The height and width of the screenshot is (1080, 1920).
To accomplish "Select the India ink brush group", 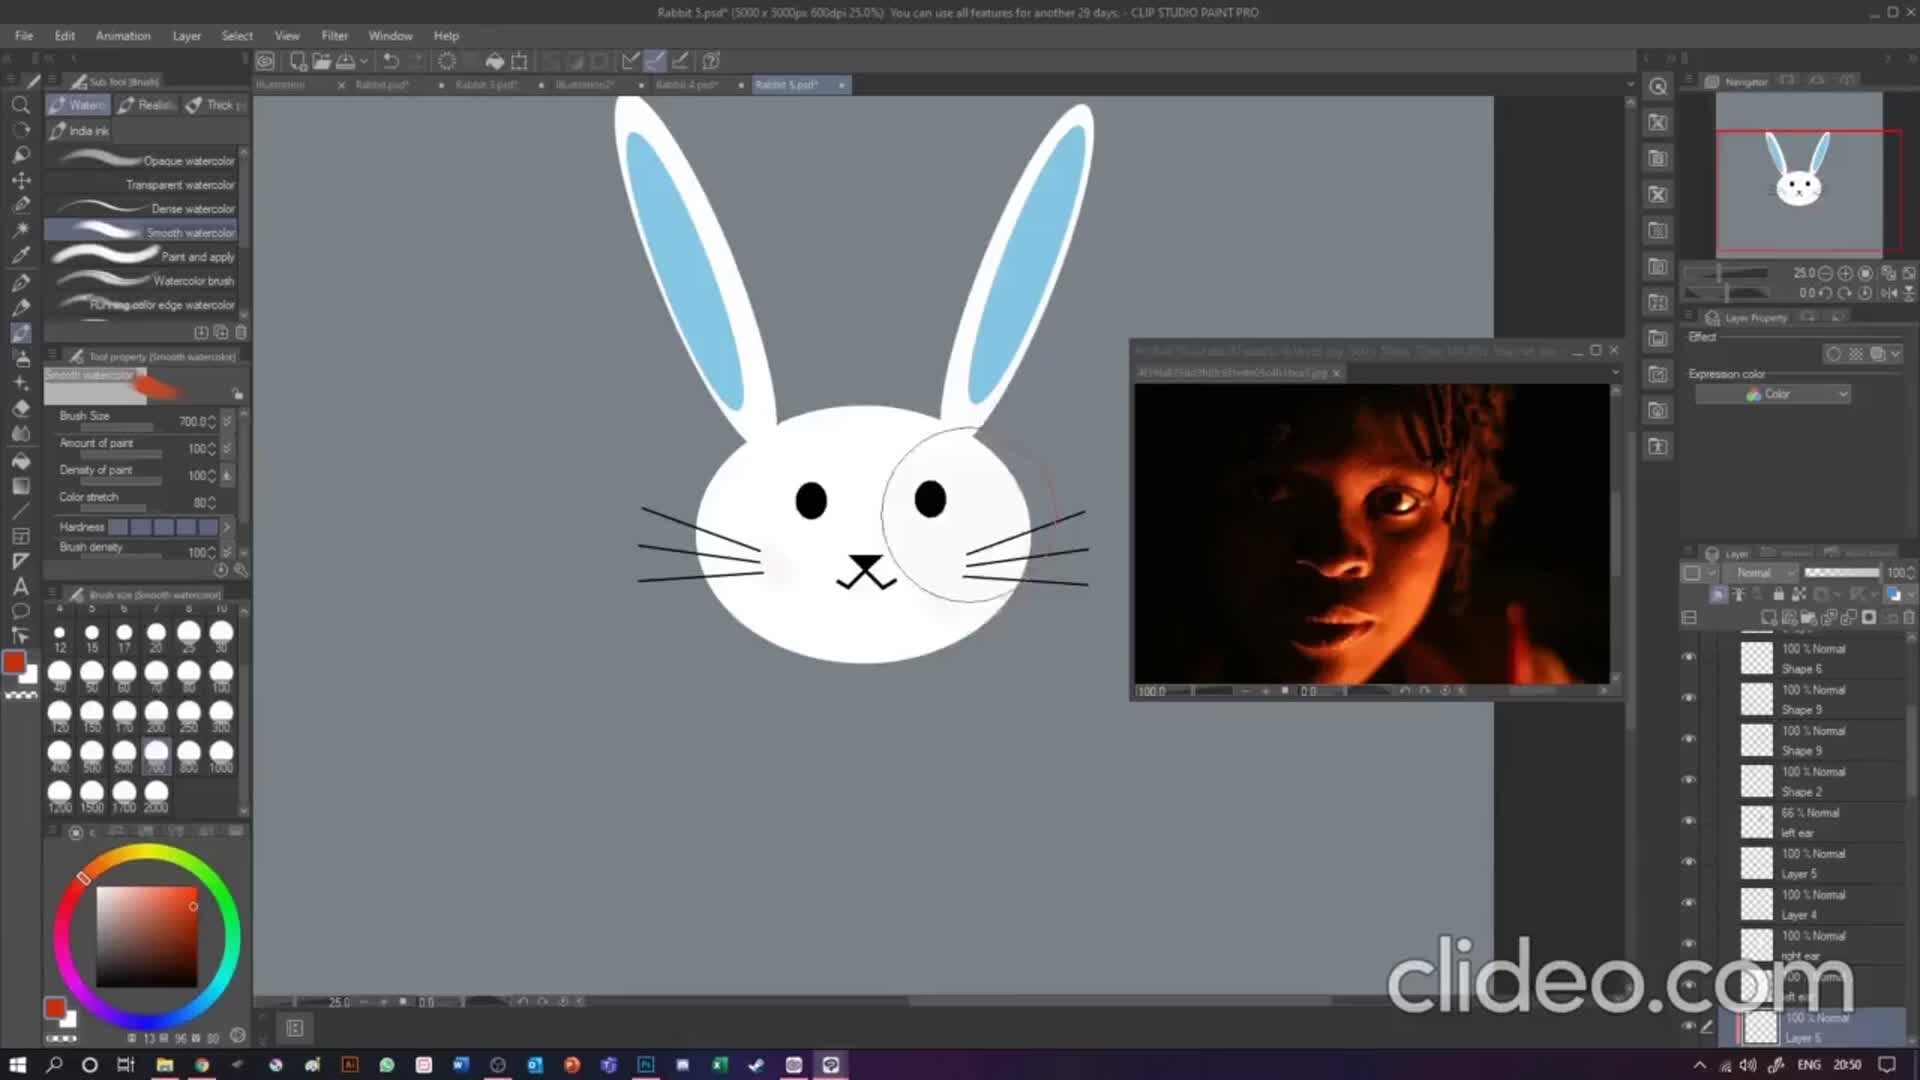I will (x=80, y=131).
